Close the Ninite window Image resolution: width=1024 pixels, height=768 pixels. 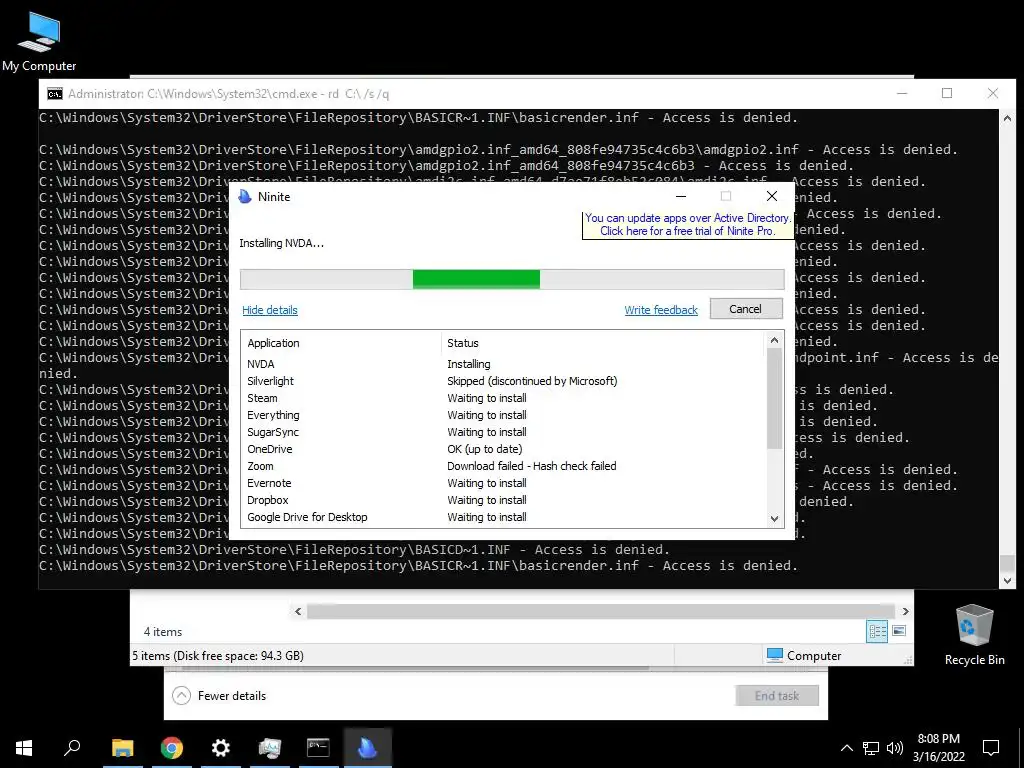[x=771, y=196]
